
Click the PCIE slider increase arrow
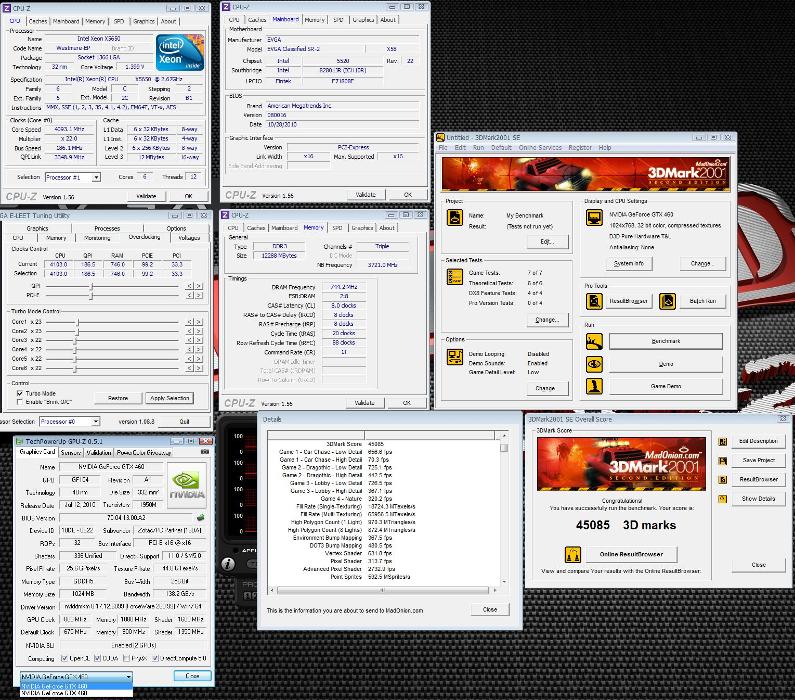point(199,295)
